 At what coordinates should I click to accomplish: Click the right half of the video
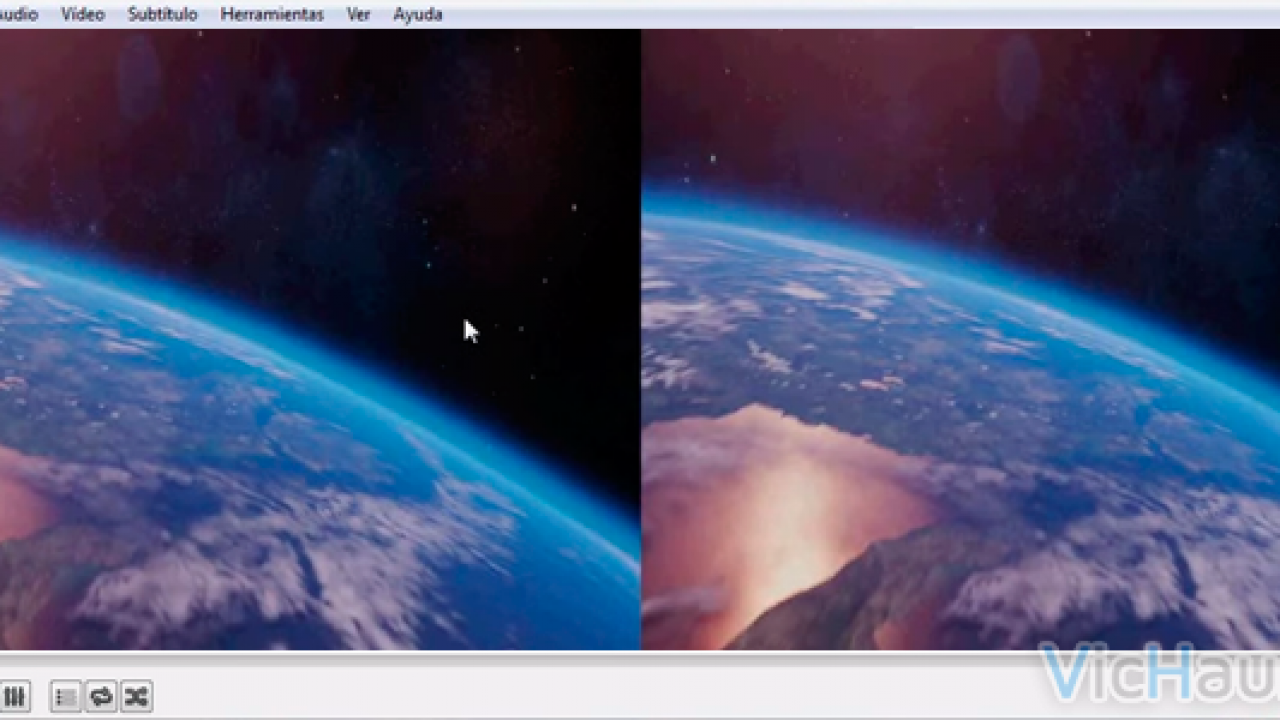click(x=961, y=339)
